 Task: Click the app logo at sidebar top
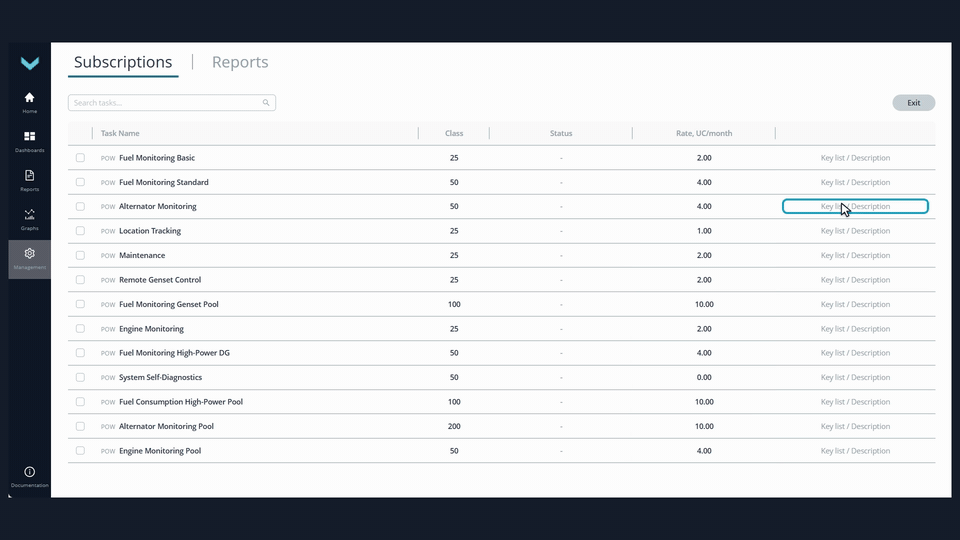click(x=29, y=63)
